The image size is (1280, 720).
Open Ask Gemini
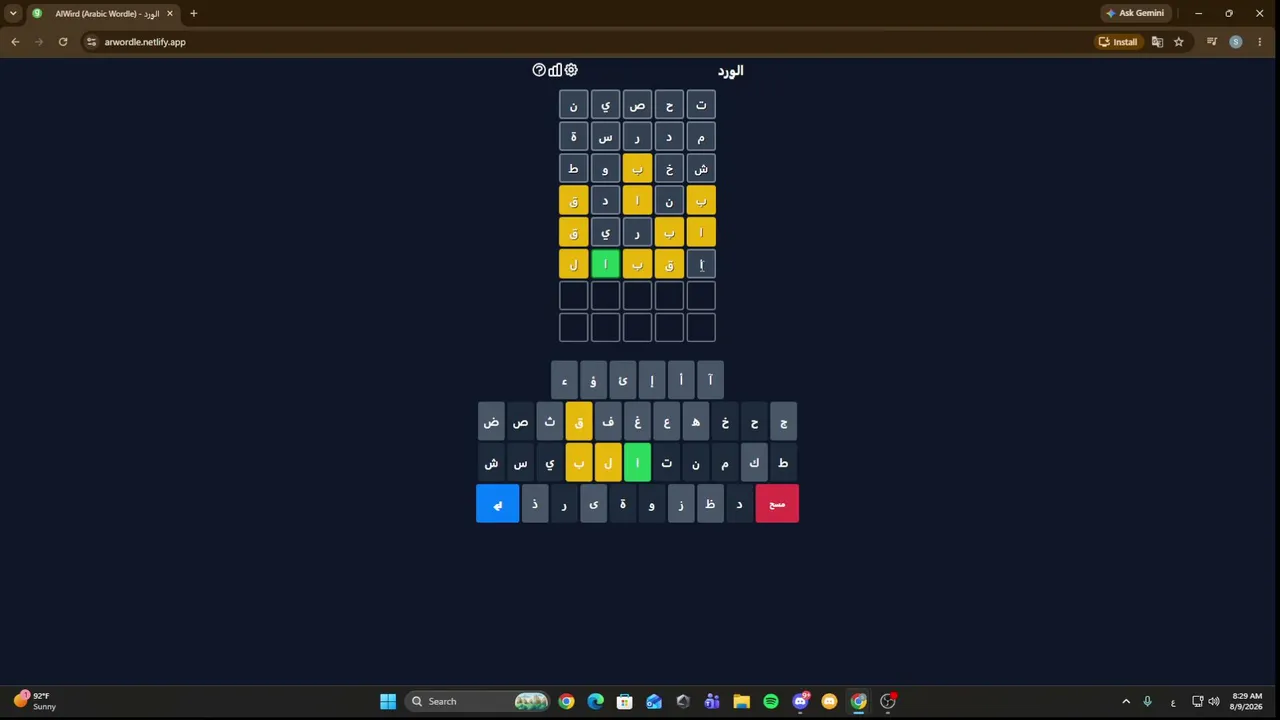click(x=1135, y=13)
